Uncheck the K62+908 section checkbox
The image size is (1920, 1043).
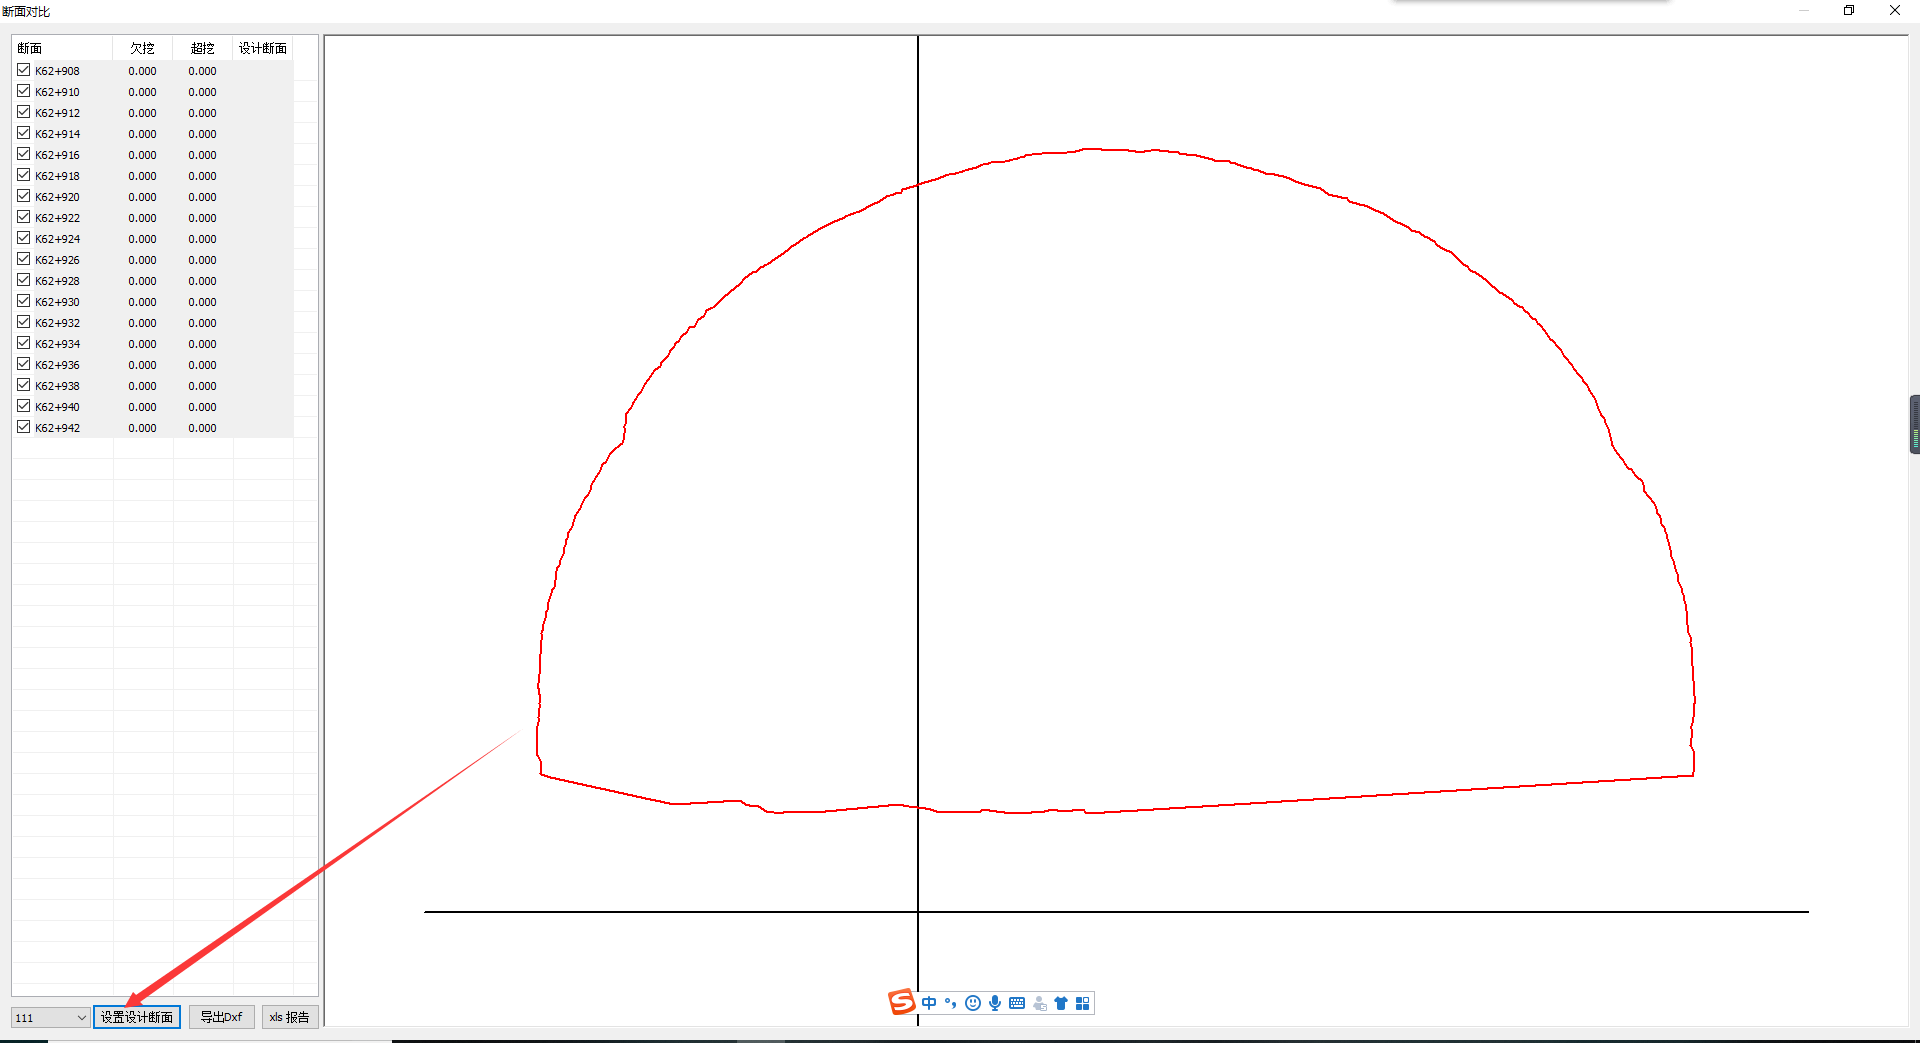[24, 70]
